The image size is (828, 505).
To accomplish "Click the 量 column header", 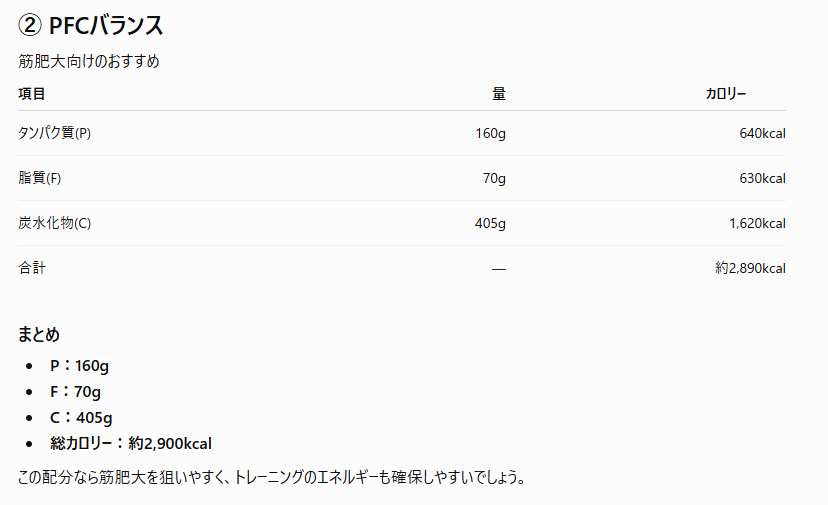I will (499, 93).
